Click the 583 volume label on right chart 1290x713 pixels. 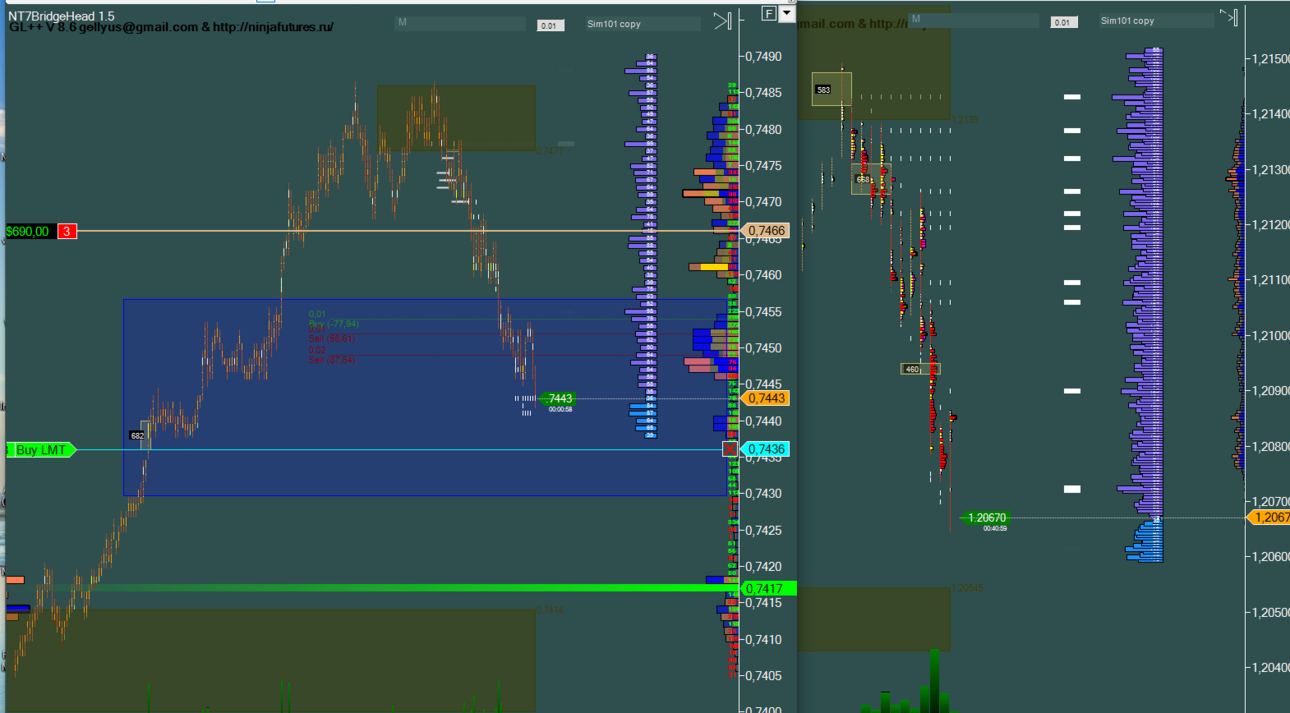click(x=823, y=90)
